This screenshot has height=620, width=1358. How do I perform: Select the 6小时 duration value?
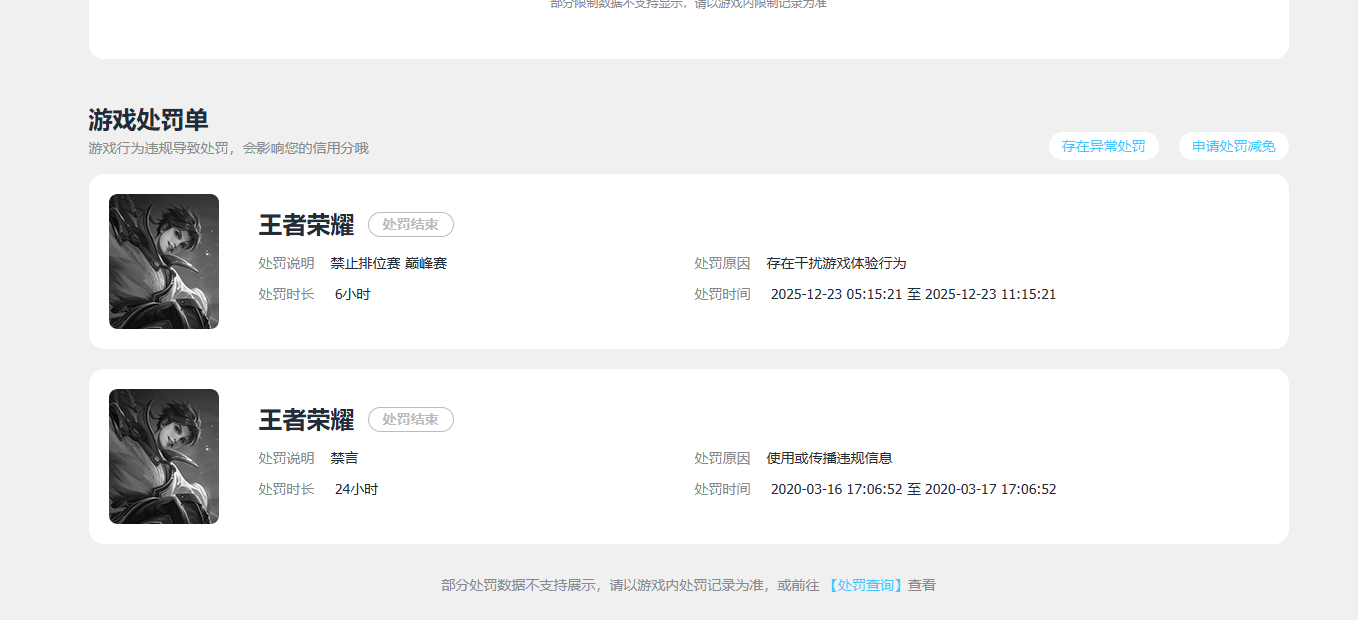(x=353, y=294)
